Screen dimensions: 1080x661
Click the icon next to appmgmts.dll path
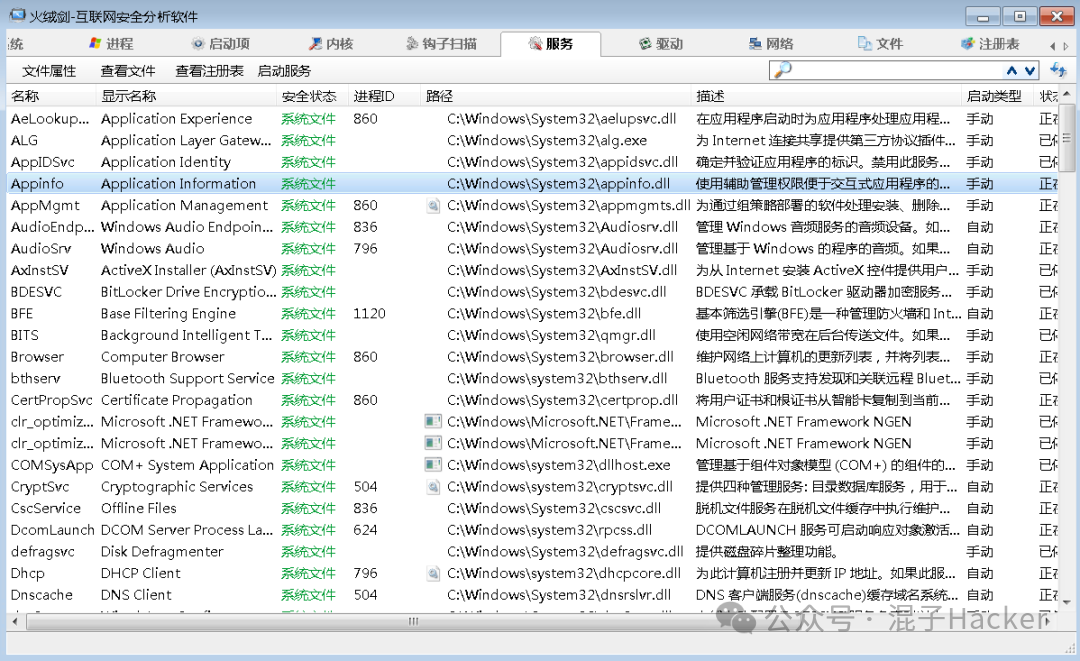(433, 205)
